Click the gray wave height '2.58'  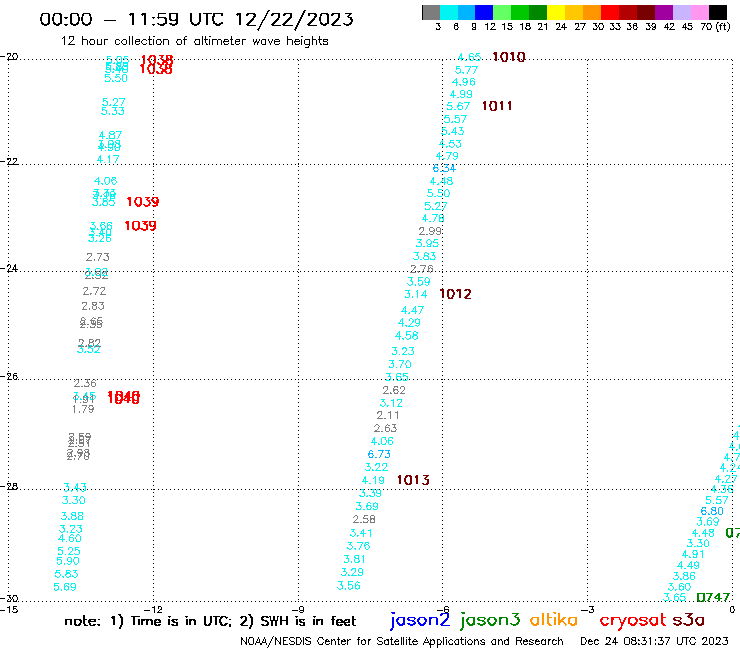(364, 519)
